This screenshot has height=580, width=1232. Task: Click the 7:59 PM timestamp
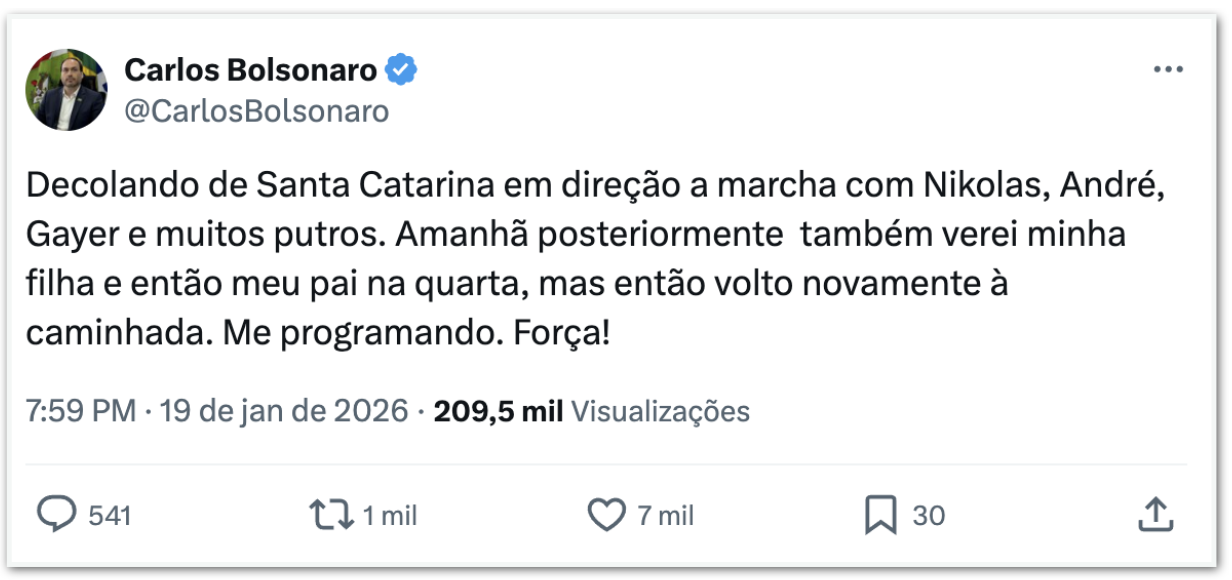point(80,411)
